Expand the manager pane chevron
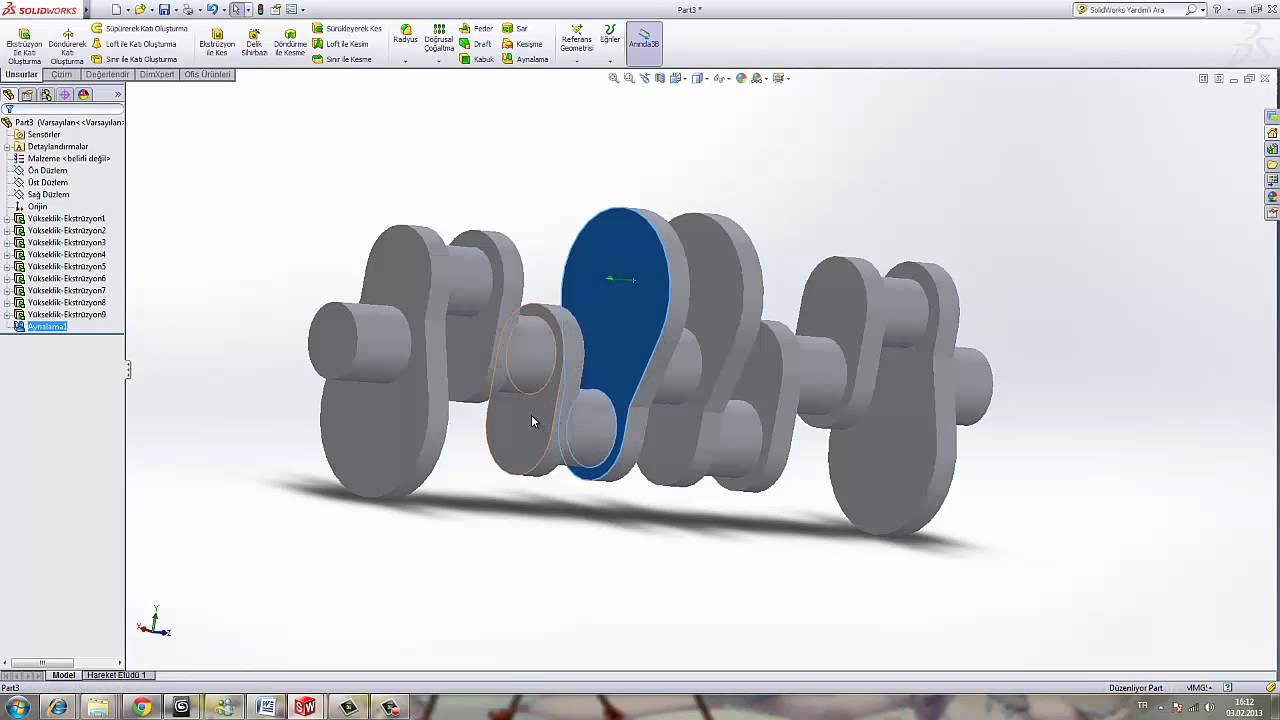 click(118, 95)
